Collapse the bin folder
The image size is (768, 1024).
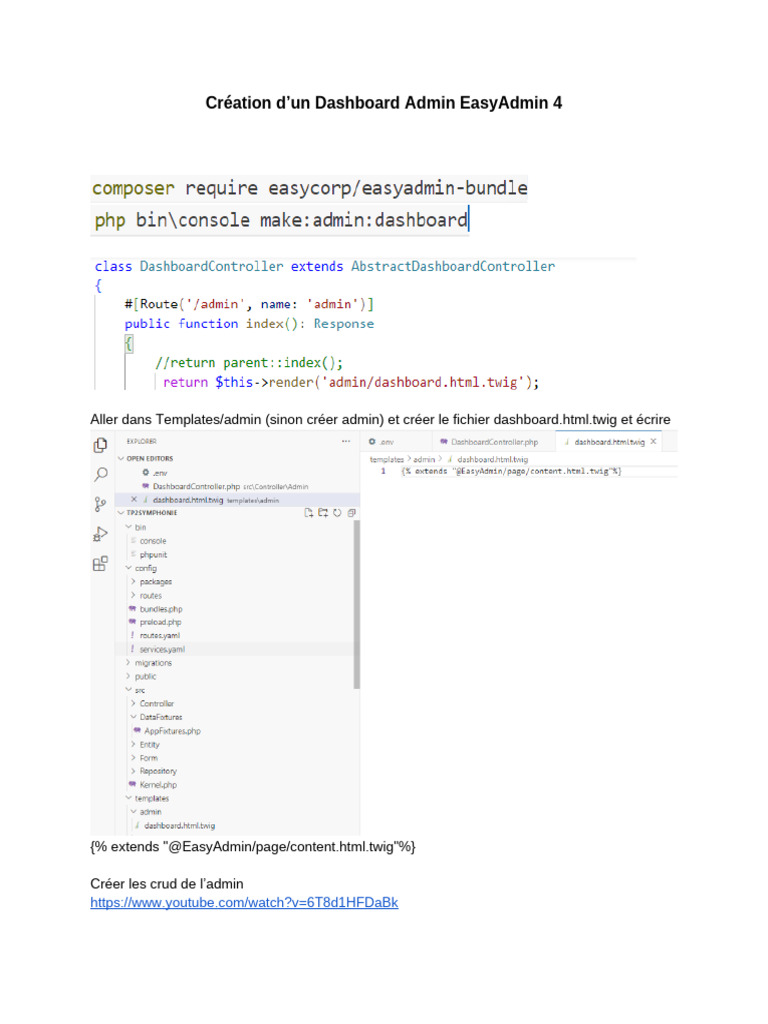coord(129,527)
